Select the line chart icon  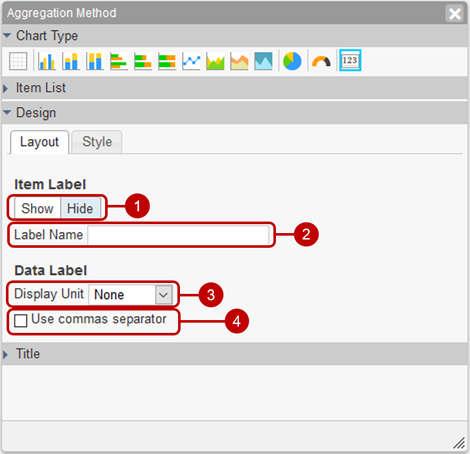191,61
